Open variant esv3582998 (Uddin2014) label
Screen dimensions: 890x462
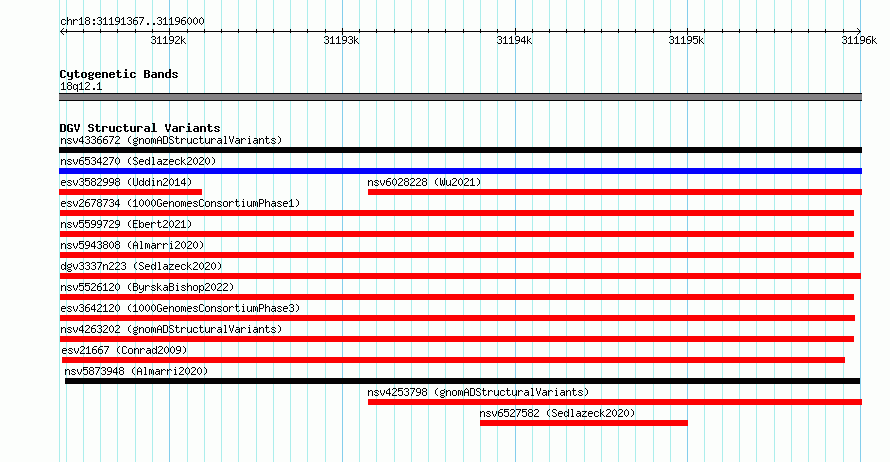click(x=126, y=182)
